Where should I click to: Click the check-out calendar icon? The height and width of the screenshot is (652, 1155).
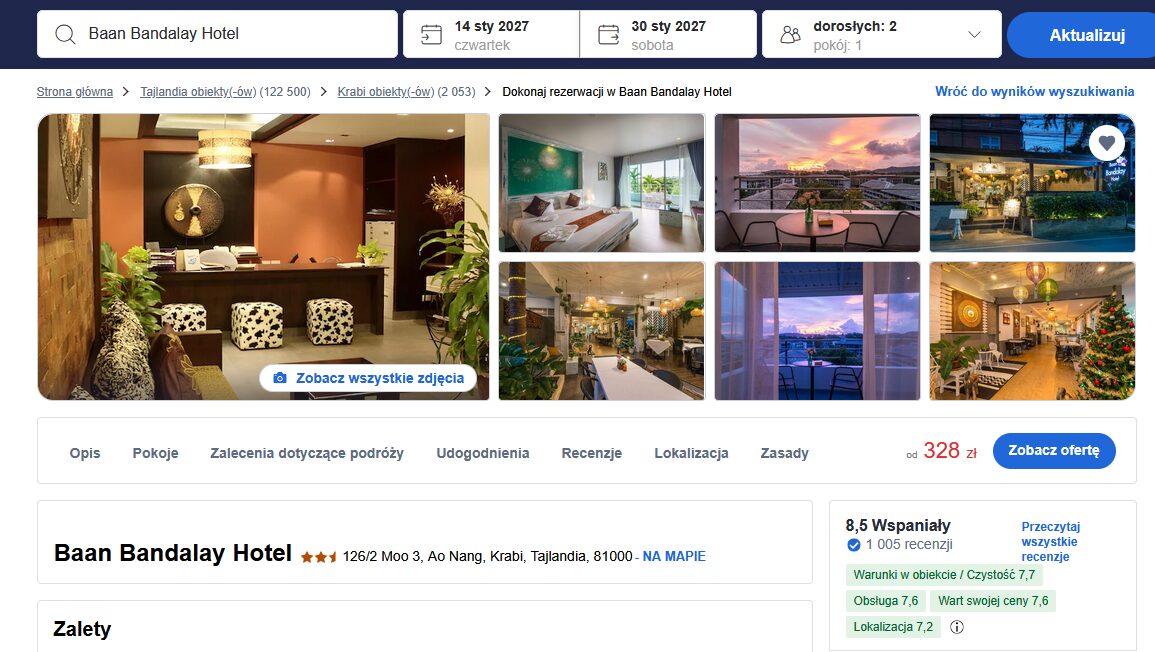(x=608, y=34)
